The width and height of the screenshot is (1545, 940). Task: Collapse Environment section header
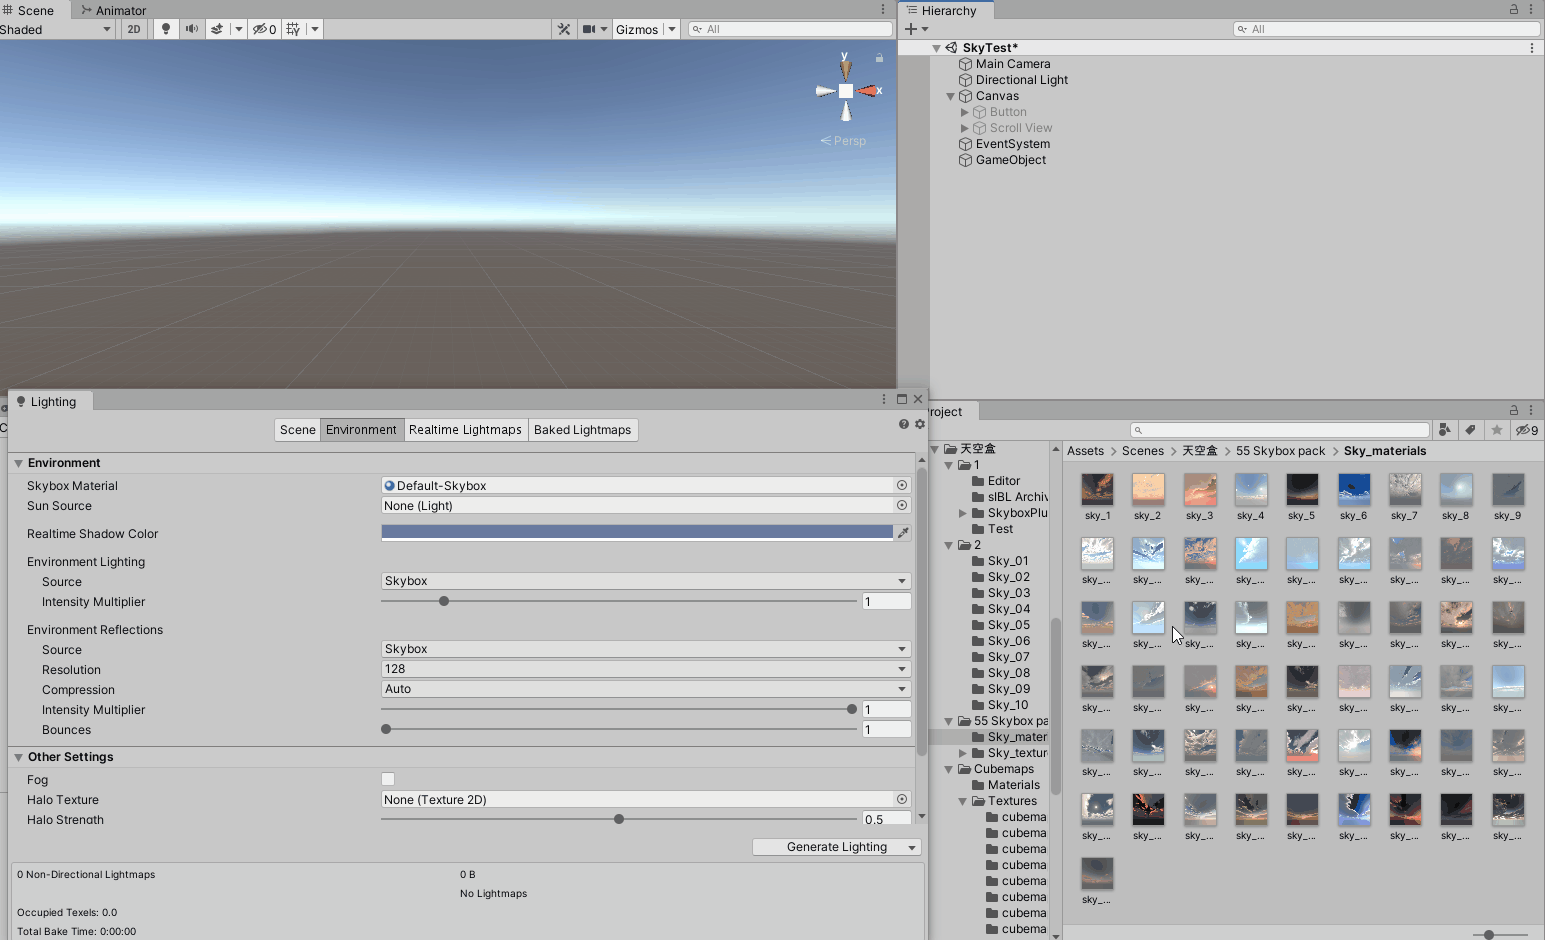(18, 463)
